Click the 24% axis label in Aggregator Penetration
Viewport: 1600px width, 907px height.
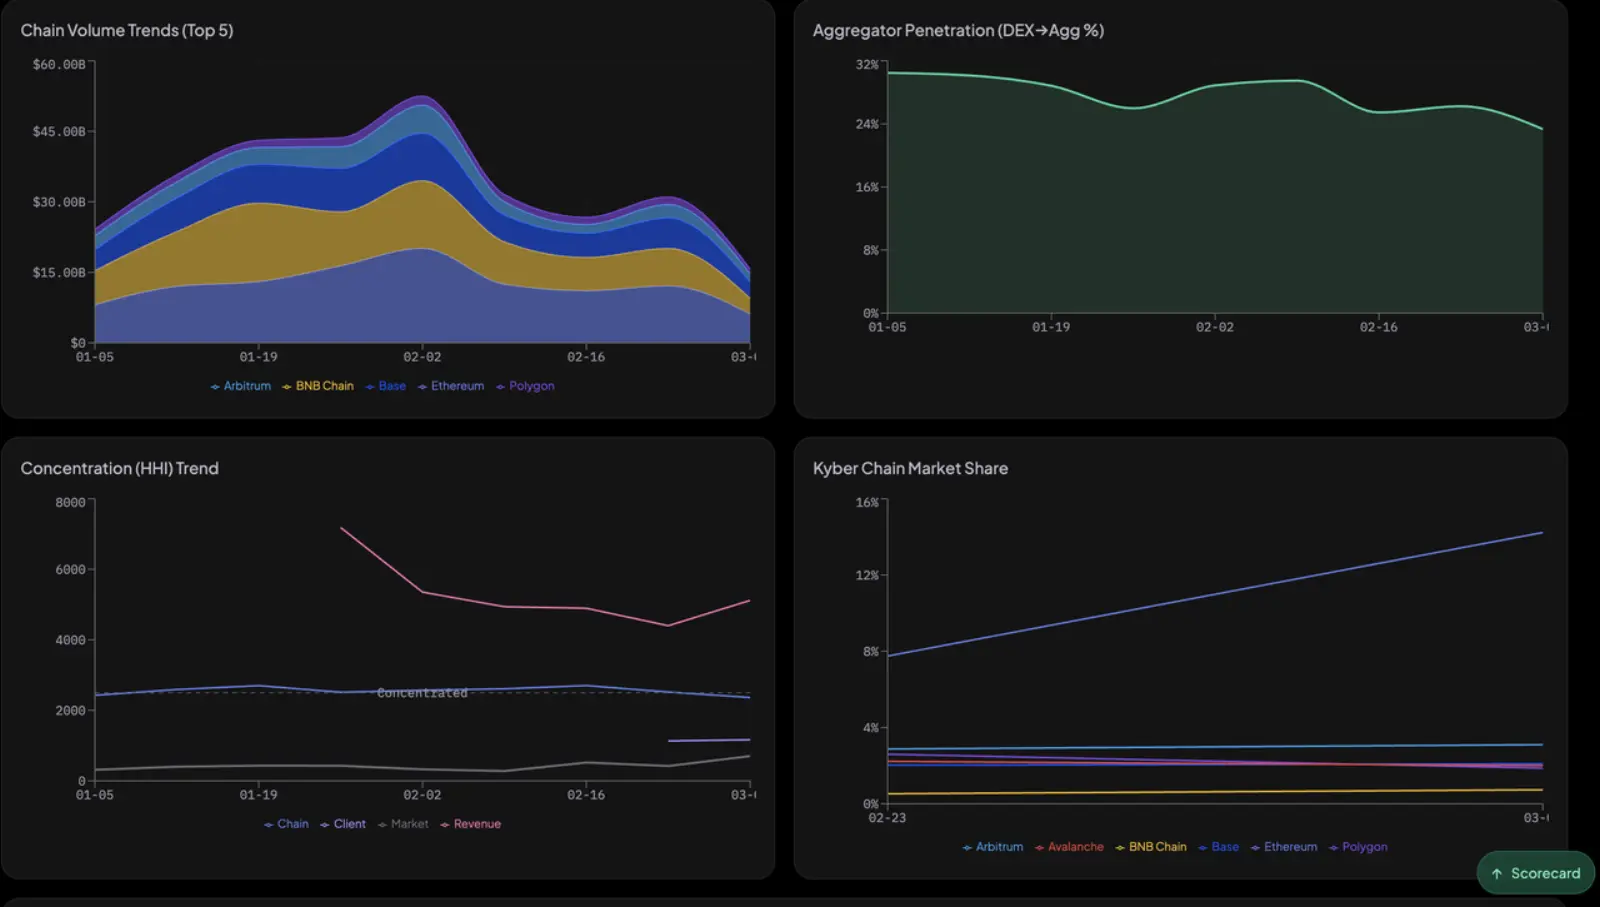click(867, 124)
